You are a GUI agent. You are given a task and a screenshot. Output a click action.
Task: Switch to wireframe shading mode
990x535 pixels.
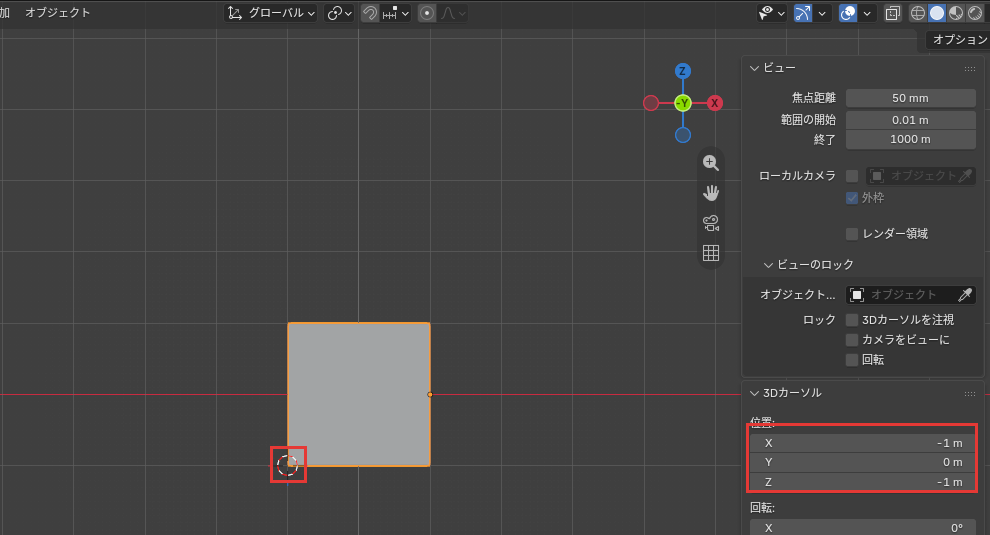918,13
